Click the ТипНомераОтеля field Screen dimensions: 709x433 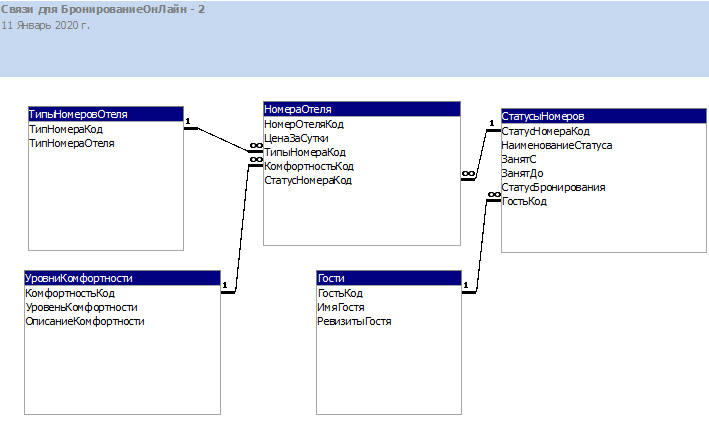tap(72, 144)
